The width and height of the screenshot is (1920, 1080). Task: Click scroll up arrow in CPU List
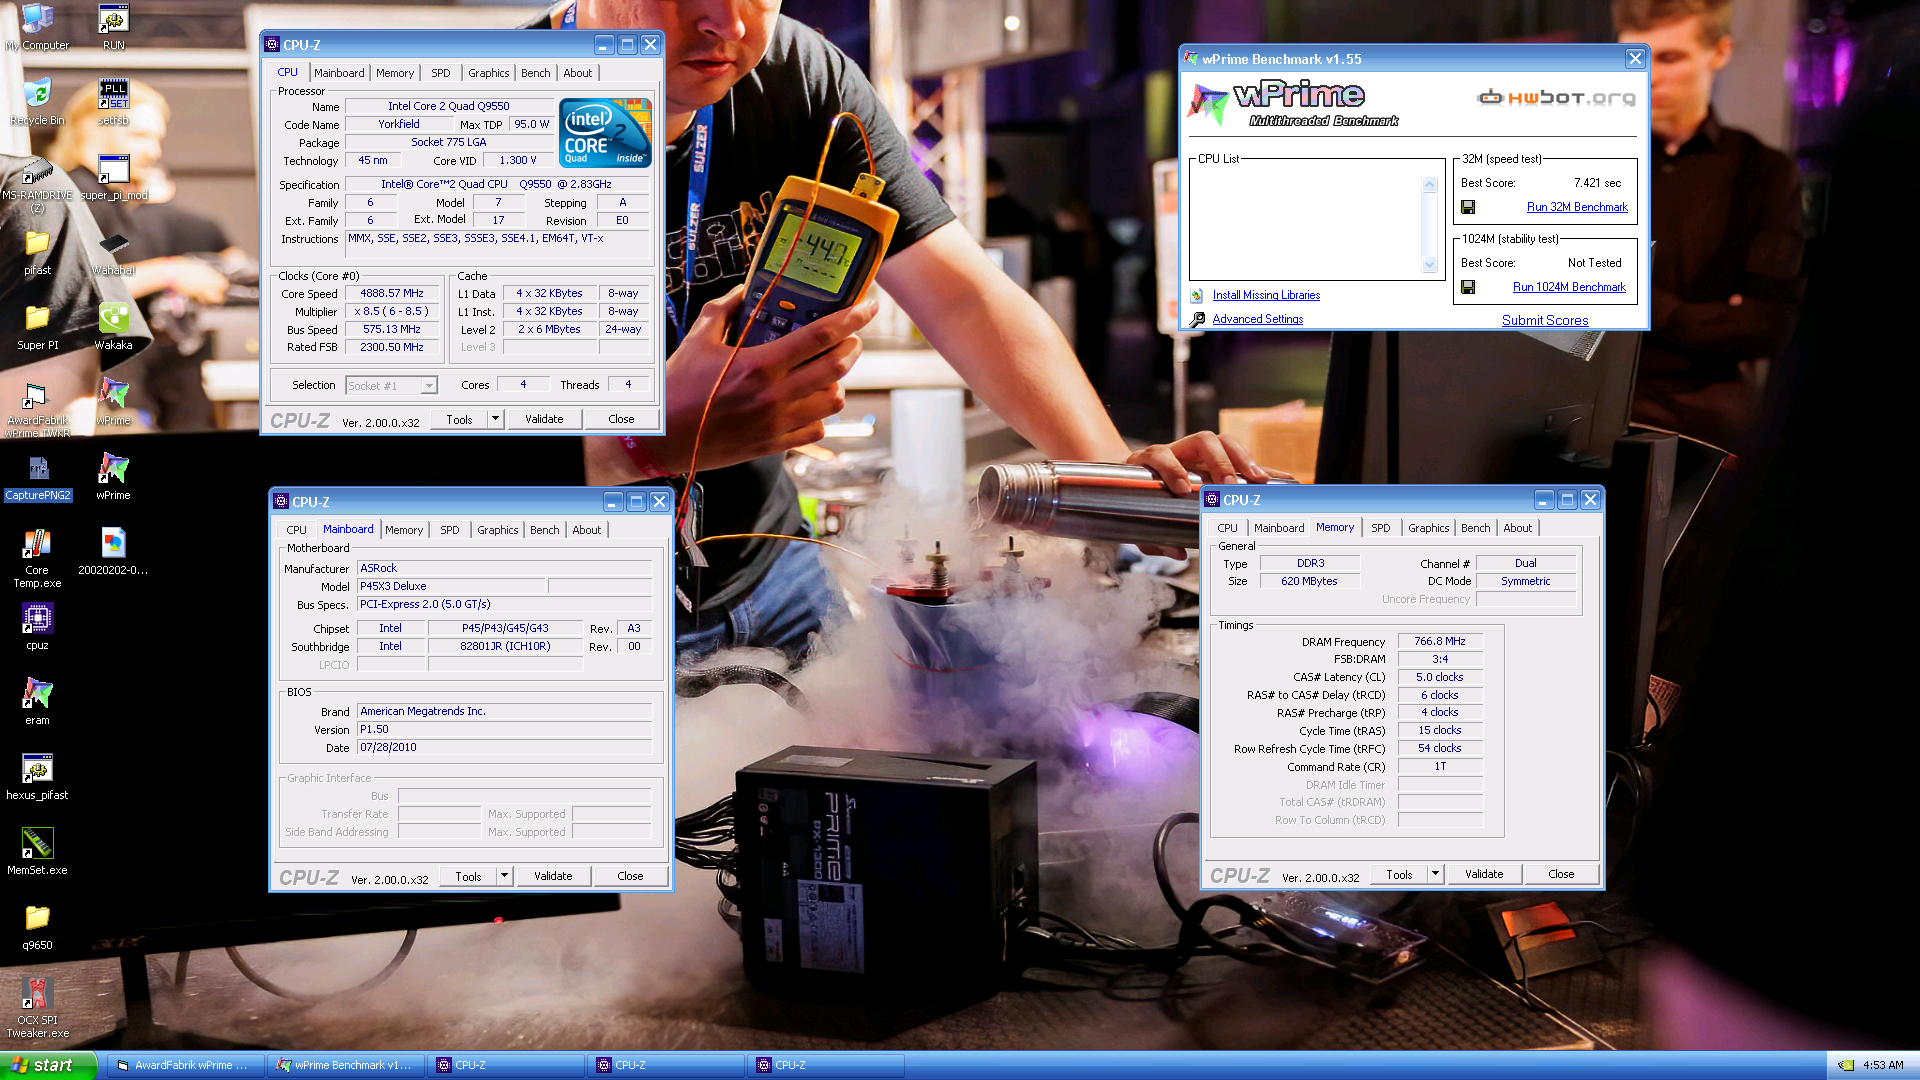(1429, 185)
